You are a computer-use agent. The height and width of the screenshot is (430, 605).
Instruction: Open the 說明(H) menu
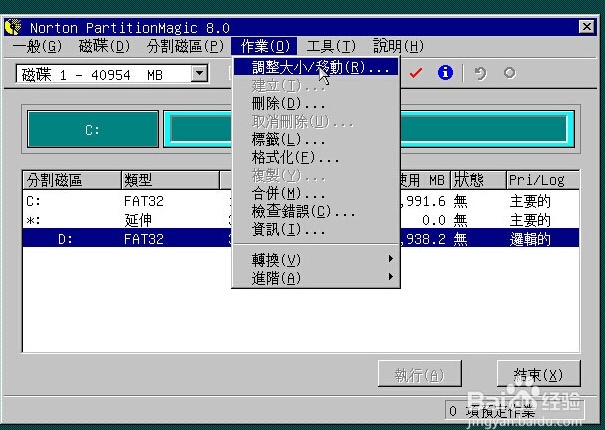point(398,47)
